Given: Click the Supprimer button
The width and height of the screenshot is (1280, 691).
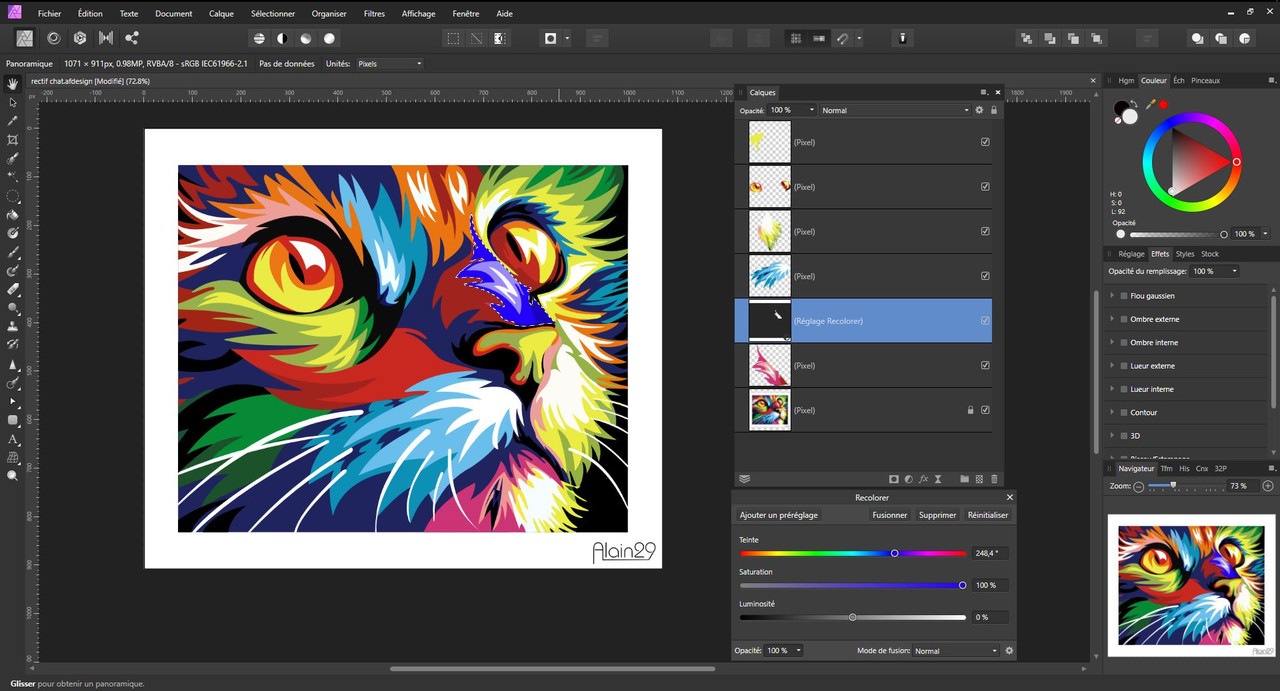Looking at the screenshot, I should point(937,515).
